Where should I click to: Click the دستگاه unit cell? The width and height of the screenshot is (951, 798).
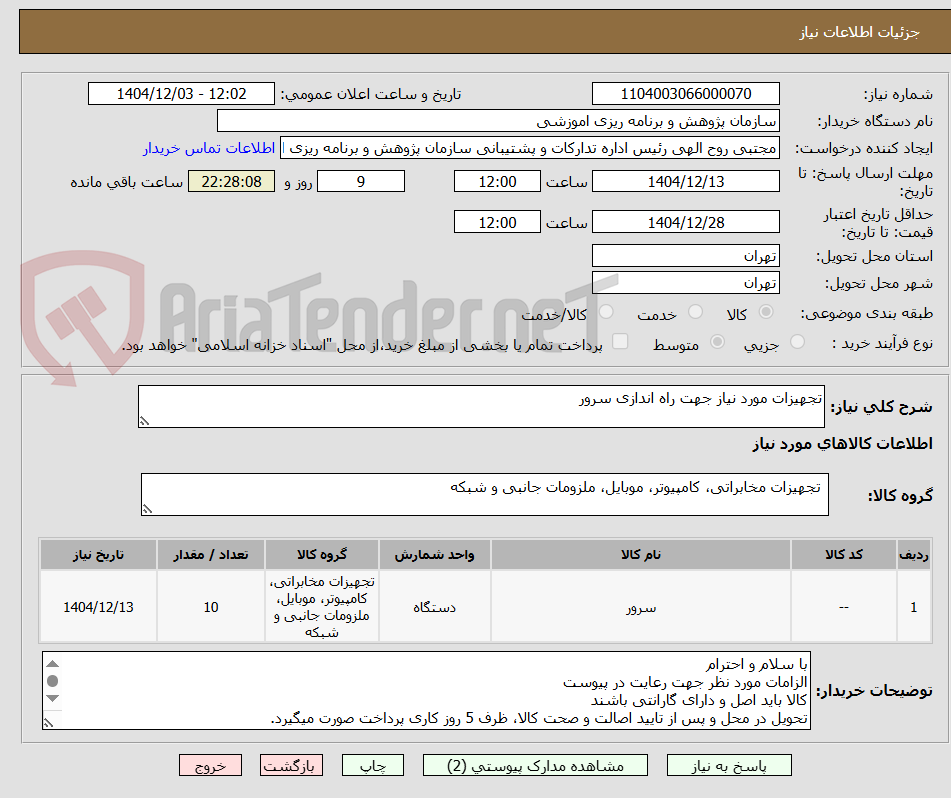(435, 607)
